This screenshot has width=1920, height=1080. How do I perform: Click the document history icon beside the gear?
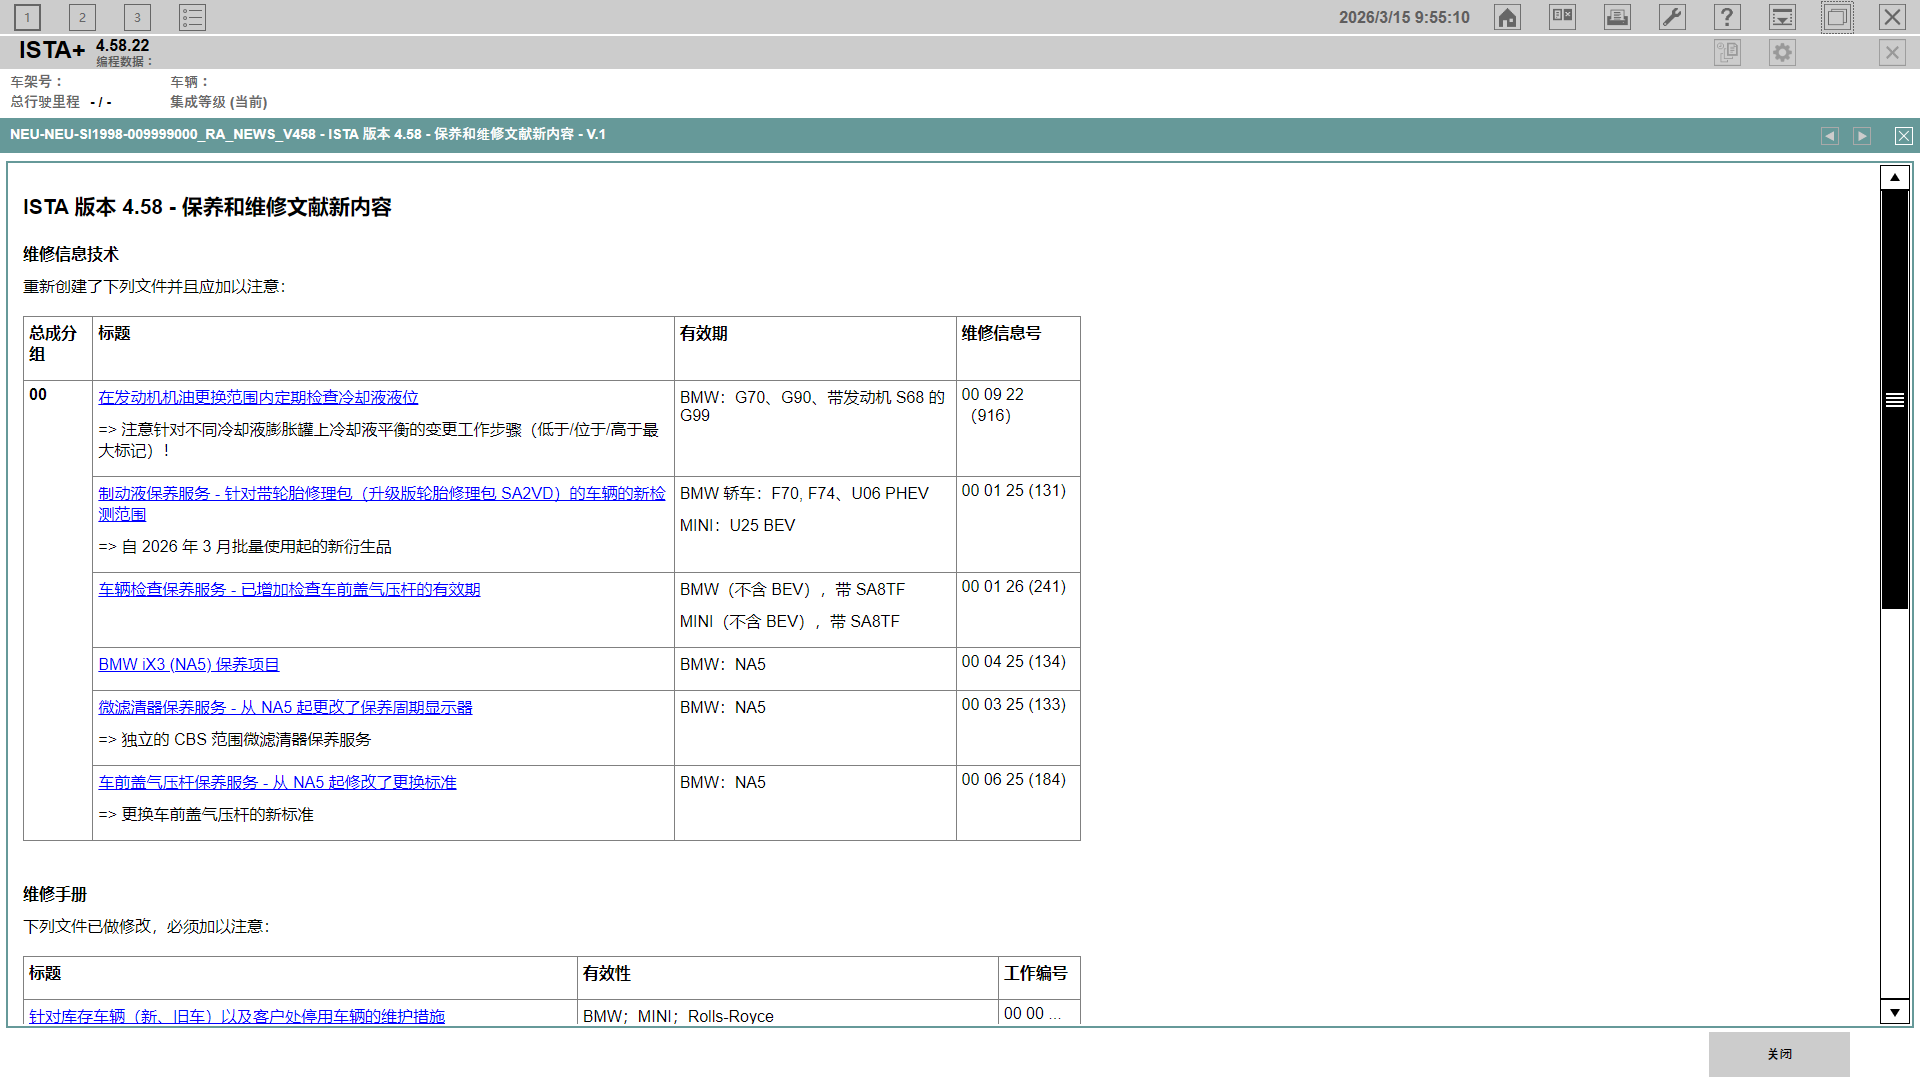[1727, 52]
